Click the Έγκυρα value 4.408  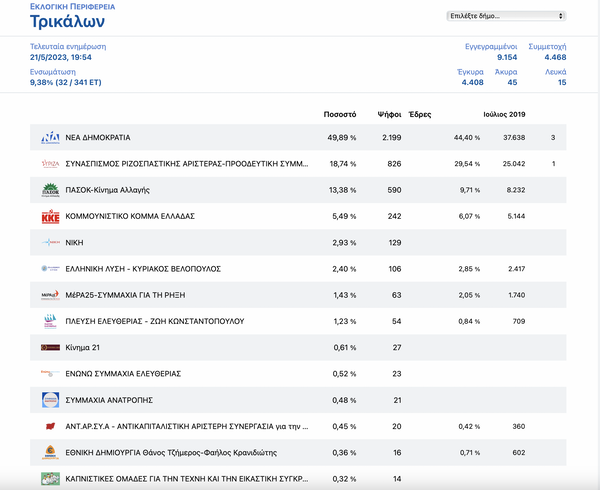click(x=473, y=82)
